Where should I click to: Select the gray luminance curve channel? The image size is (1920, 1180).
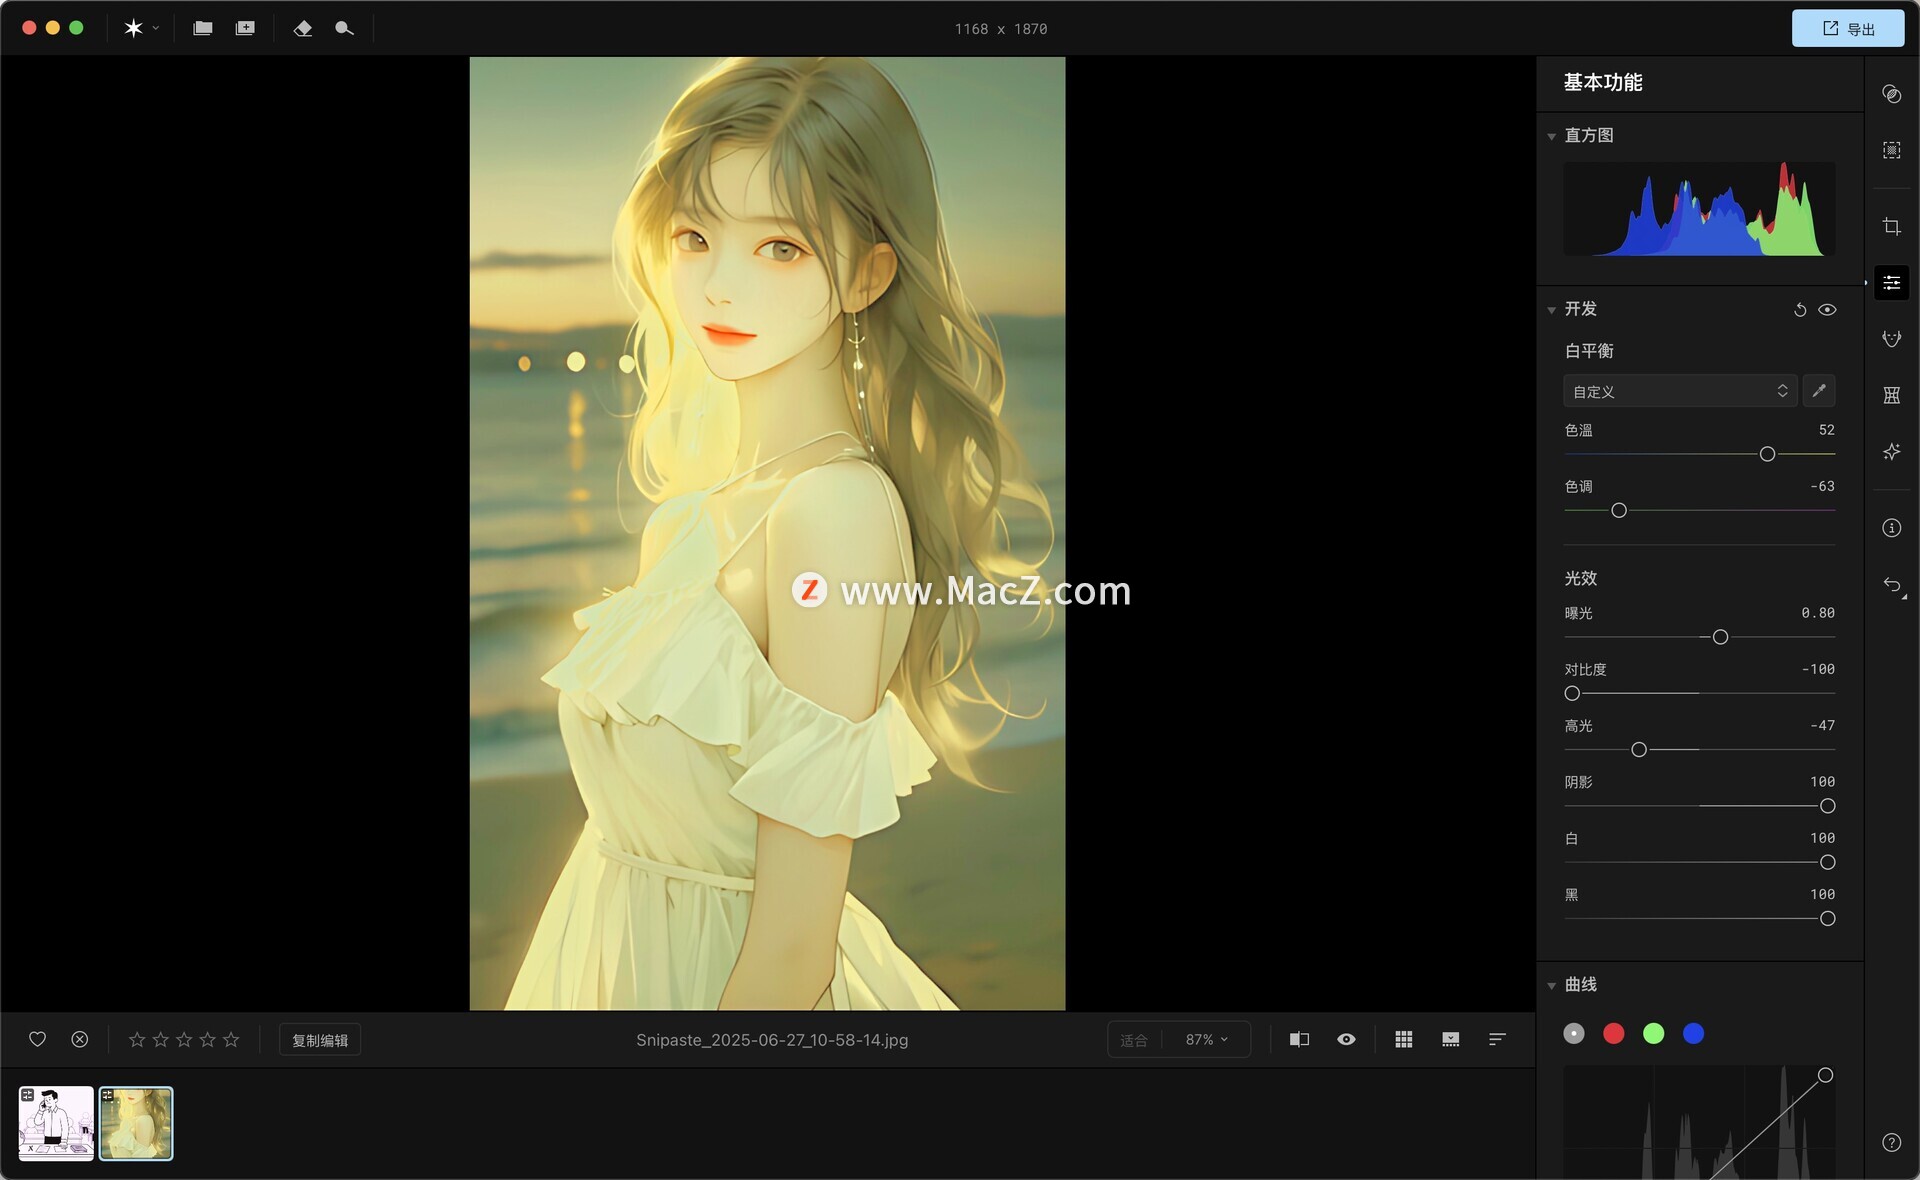[1574, 1033]
